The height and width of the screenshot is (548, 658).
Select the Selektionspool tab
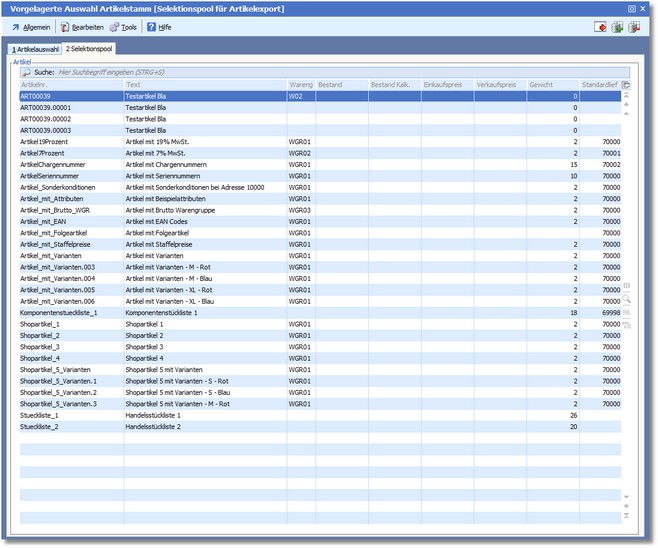(x=89, y=48)
